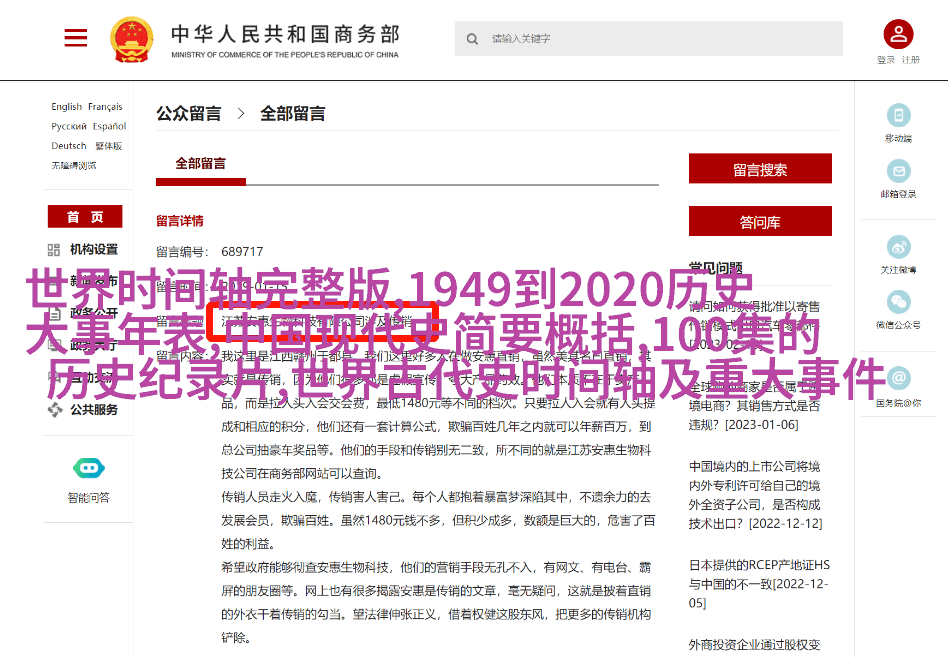Viewport: 948px width, 657px height.
Task: Click the keyword search input field
Action: click(660, 39)
